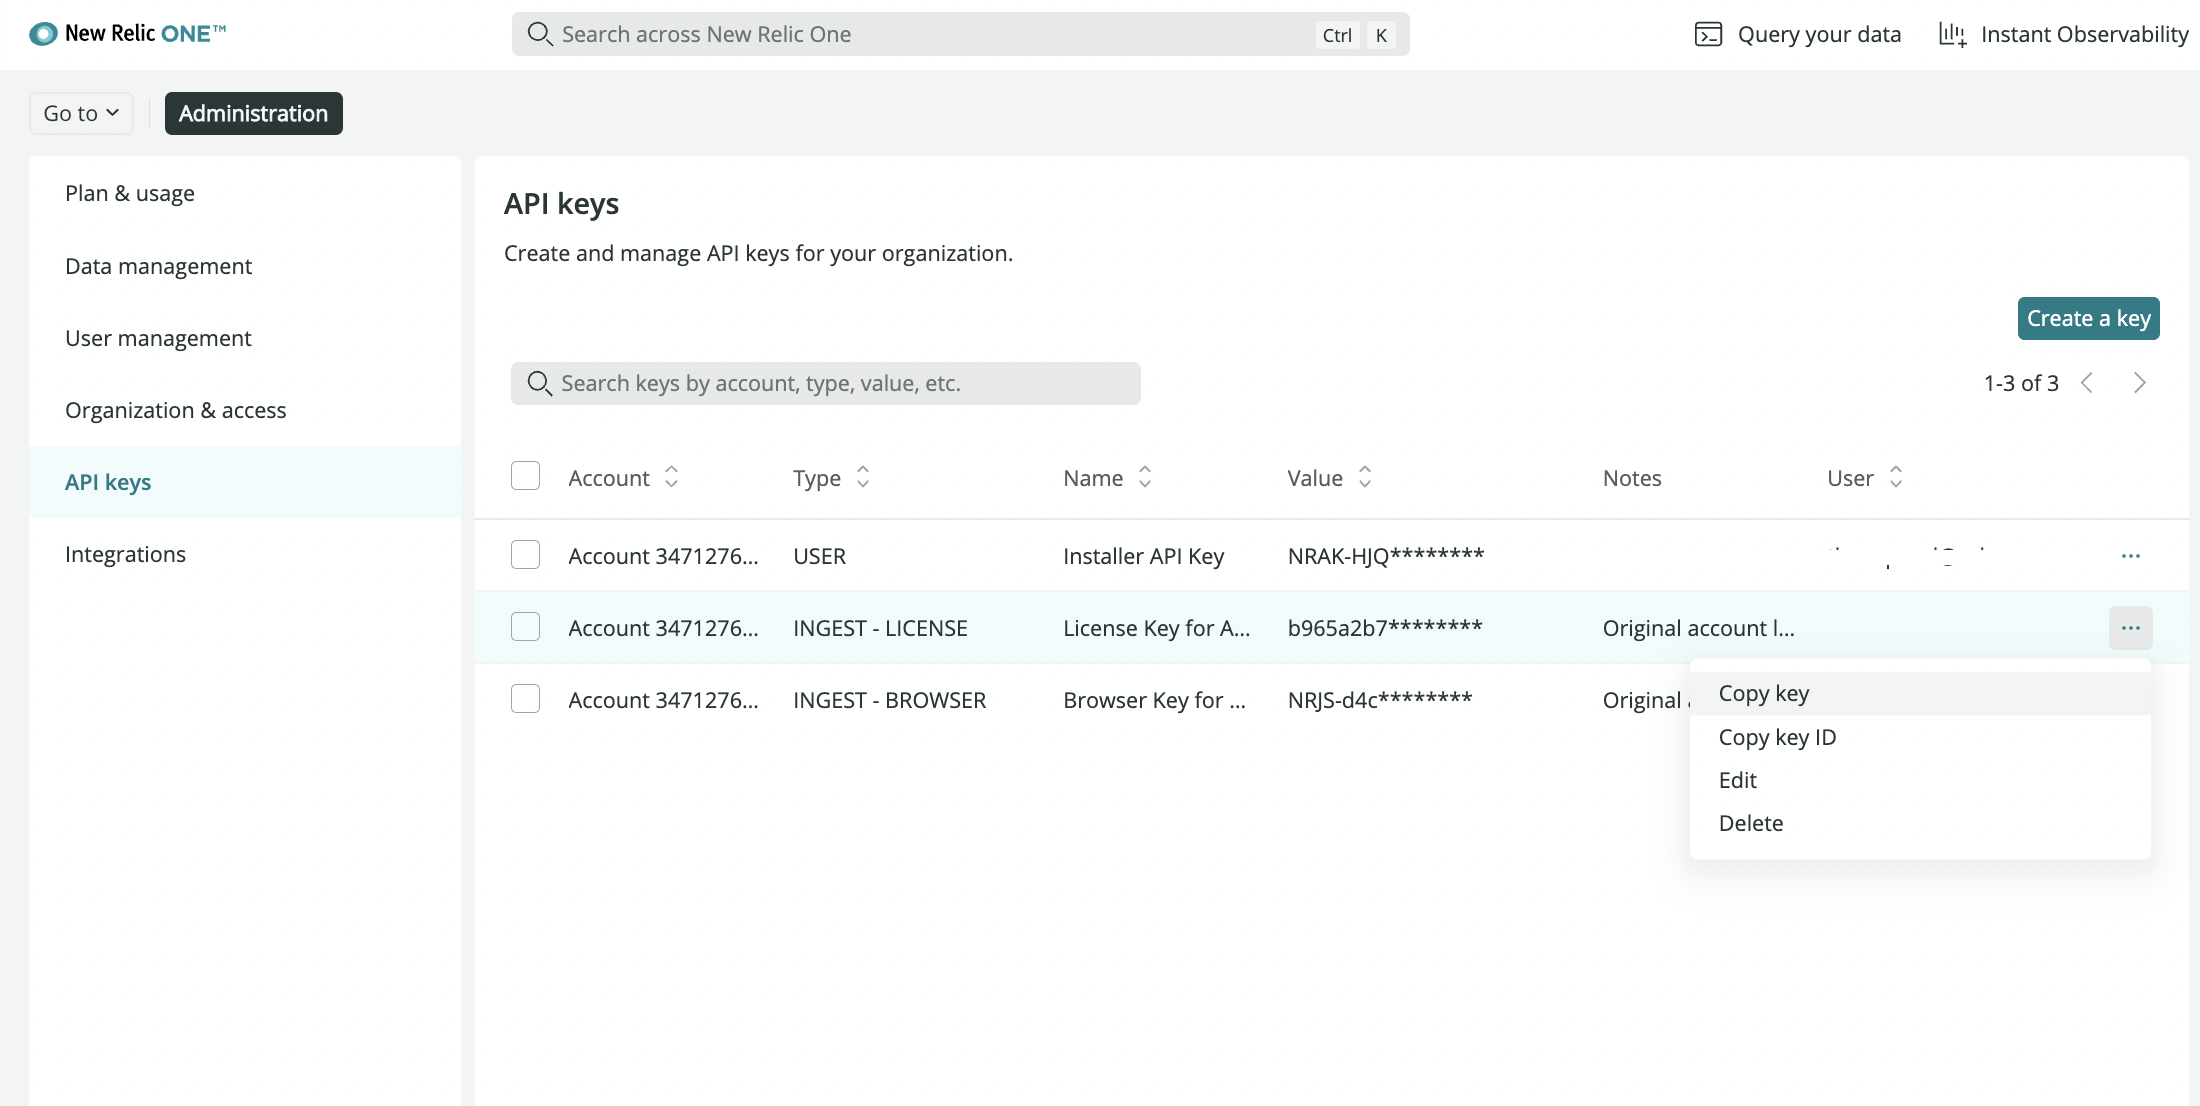Click the Instant Observability chart icon

point(1952,34)
